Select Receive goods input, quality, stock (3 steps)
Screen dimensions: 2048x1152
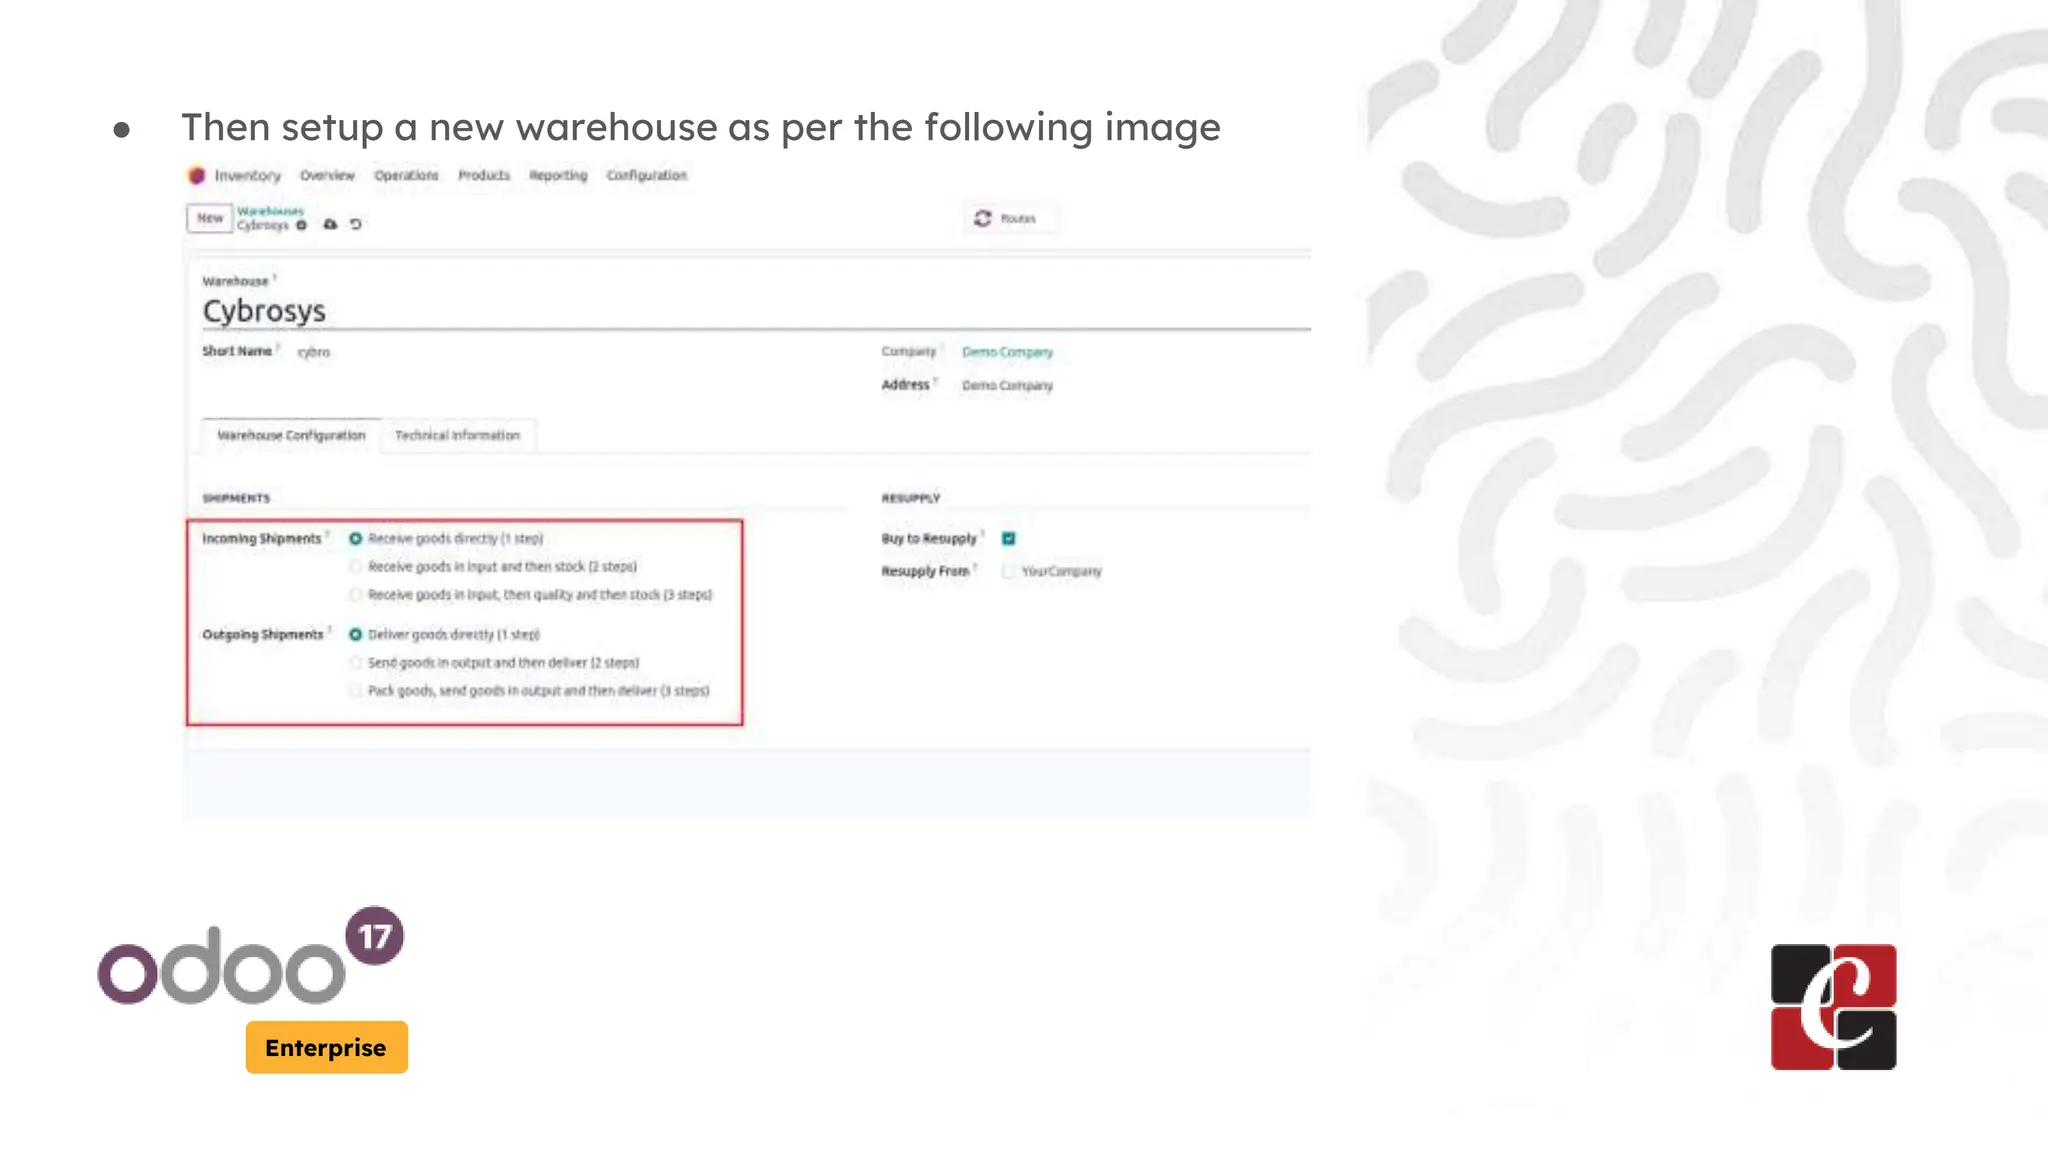click(355, 595)
